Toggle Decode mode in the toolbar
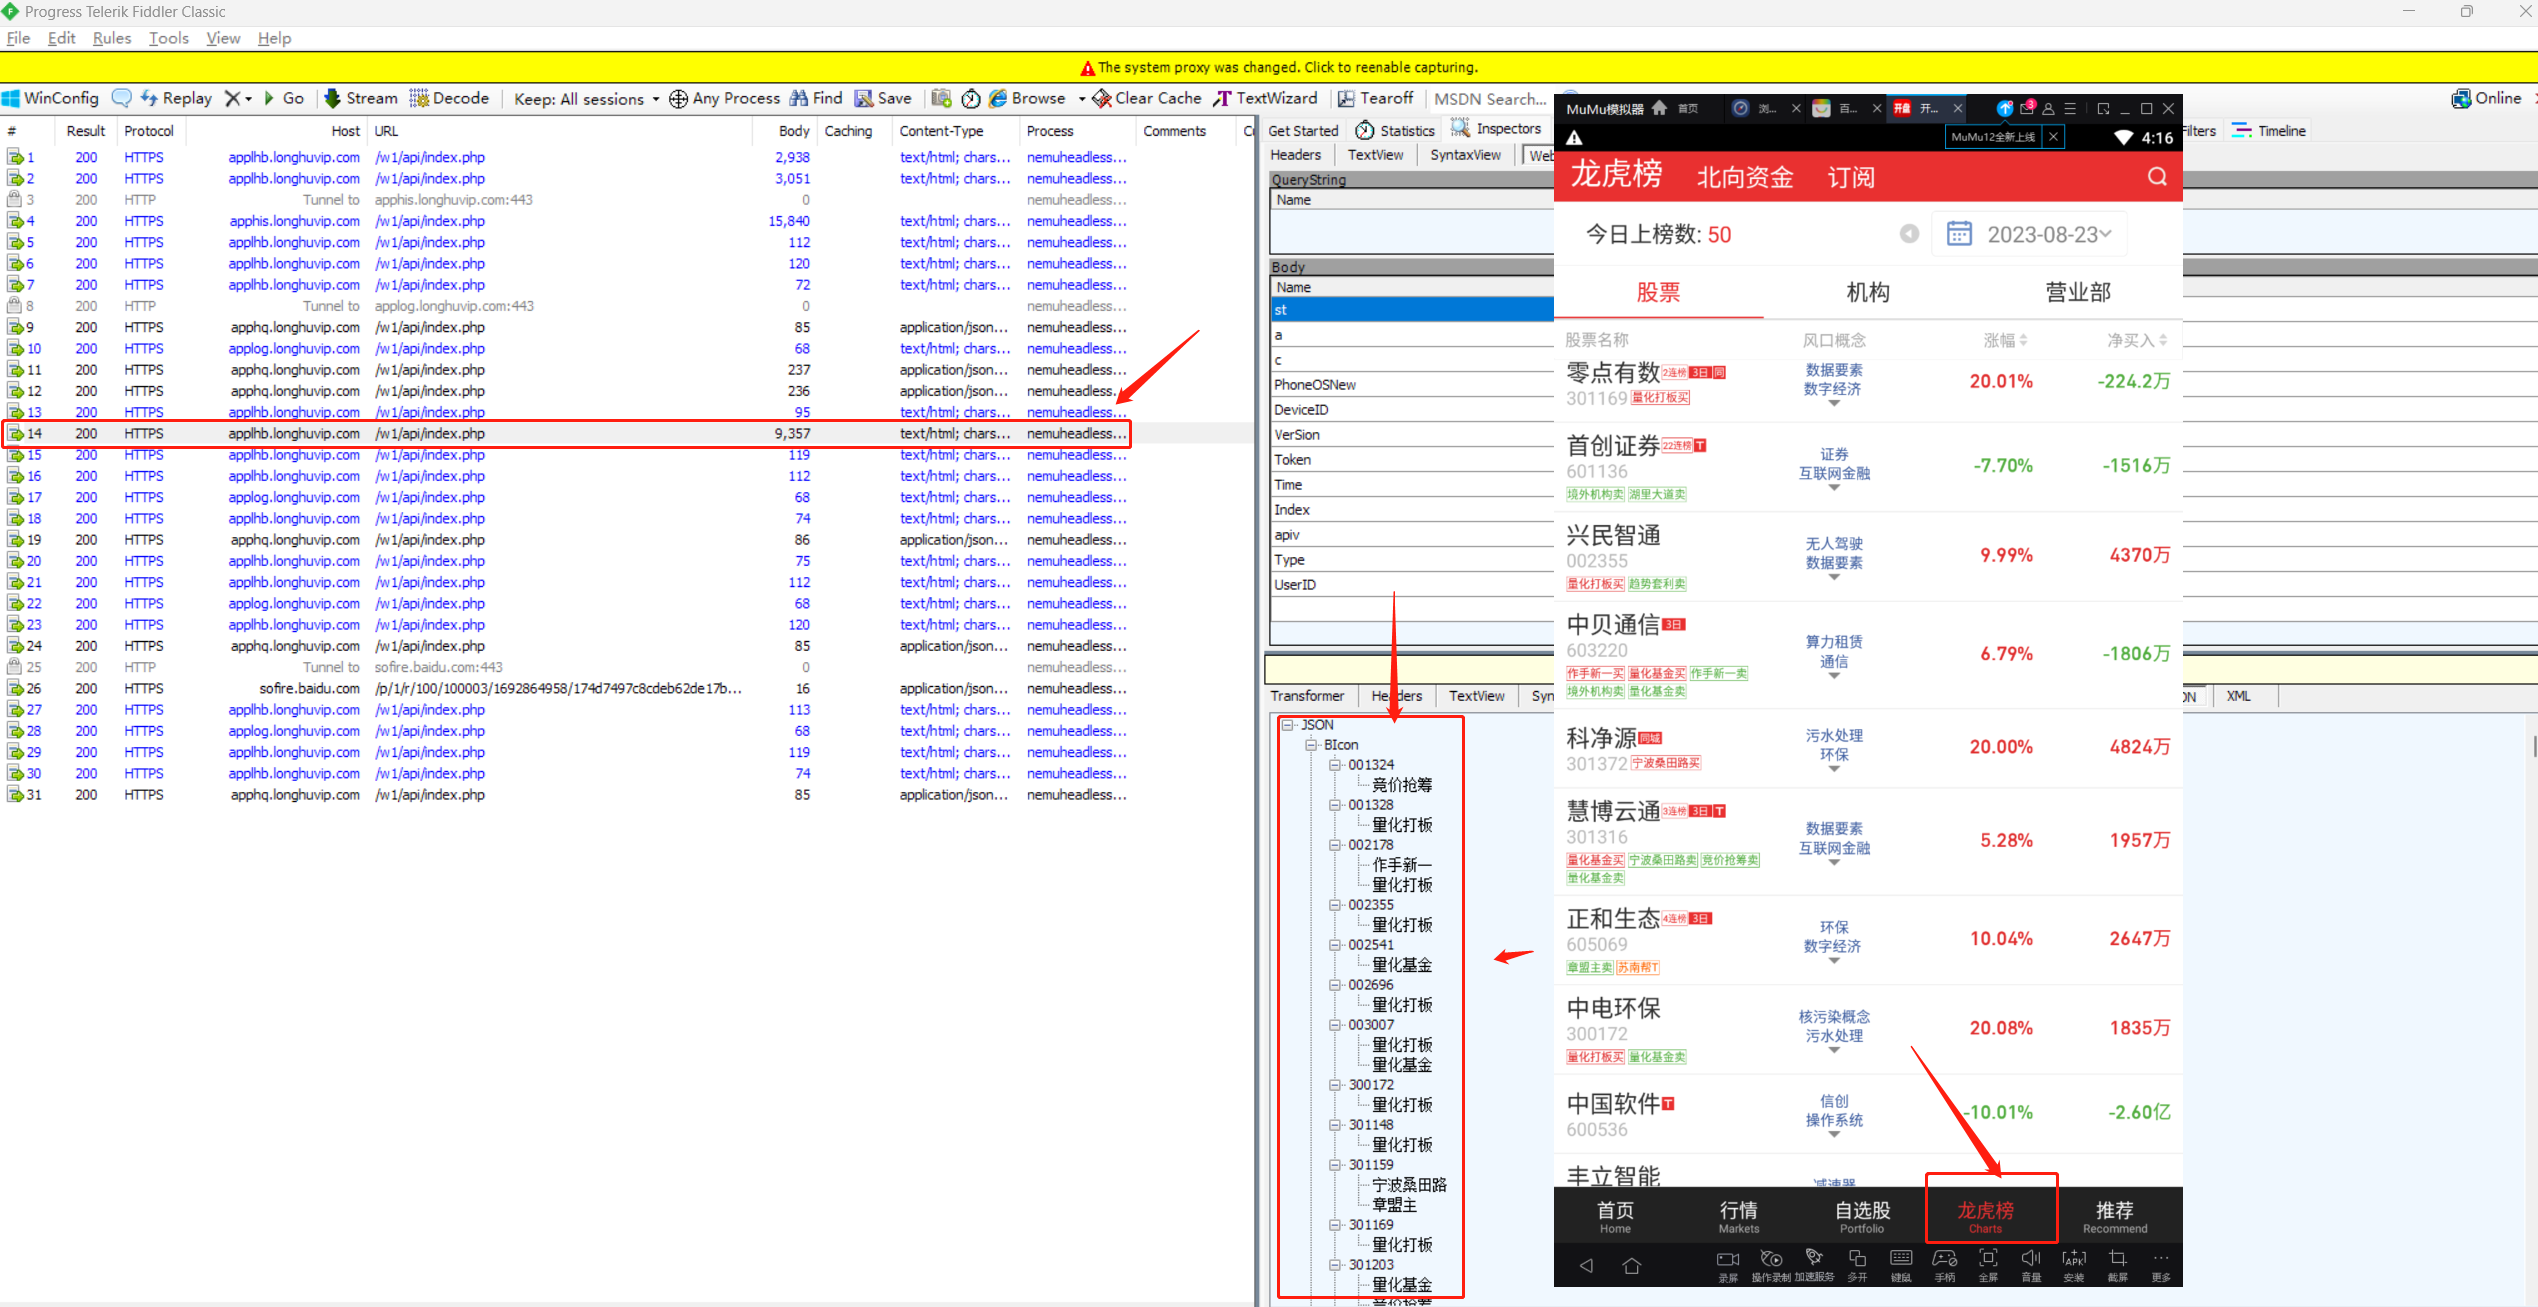2538x1307 pixels. (449, 98)
